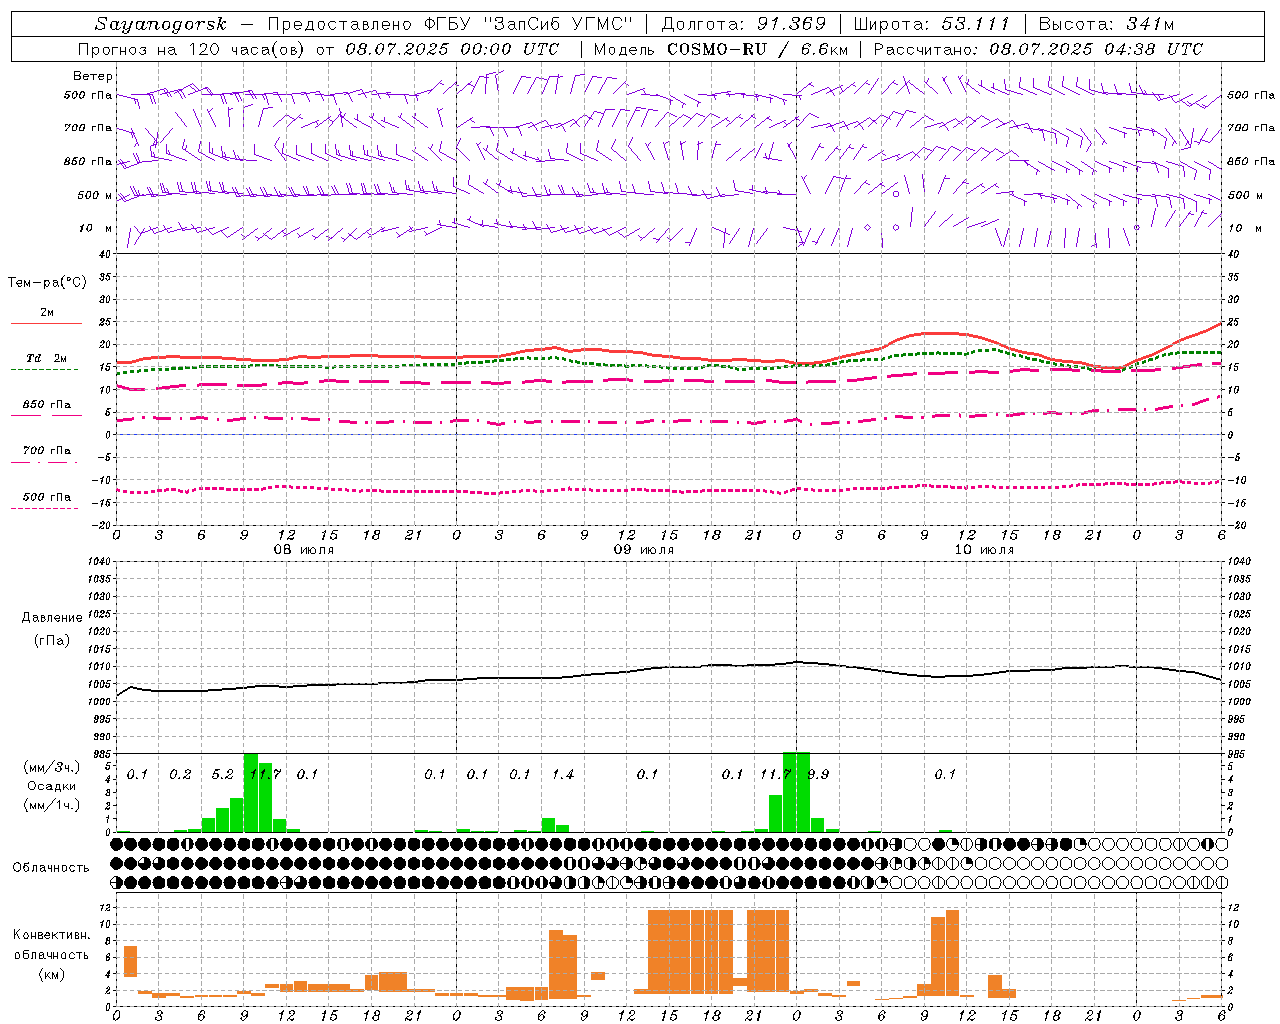Click the Td 2м dew point legend entry
This screenshot has width=1280, height=1024.
pyautogui.click(x=46, y=363)
